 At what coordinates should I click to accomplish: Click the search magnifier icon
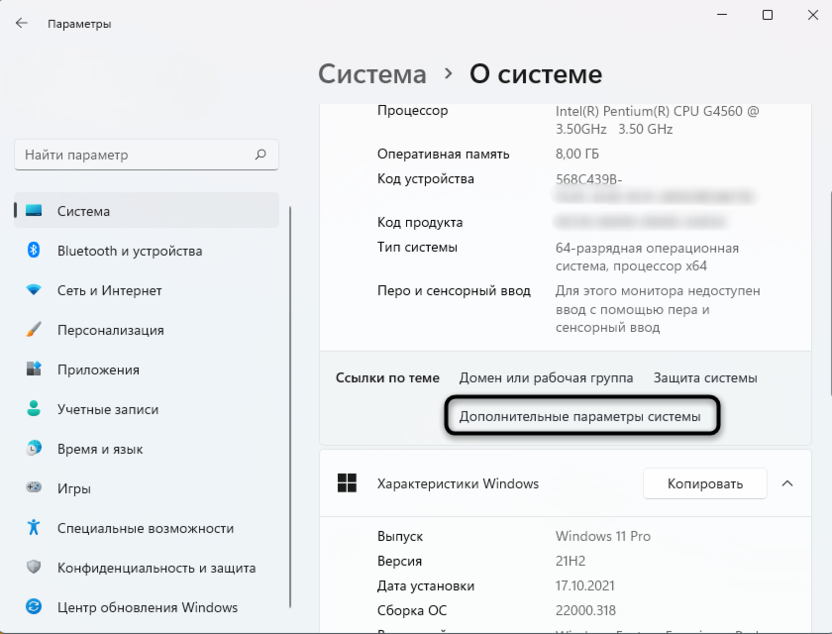pos(261,154)
